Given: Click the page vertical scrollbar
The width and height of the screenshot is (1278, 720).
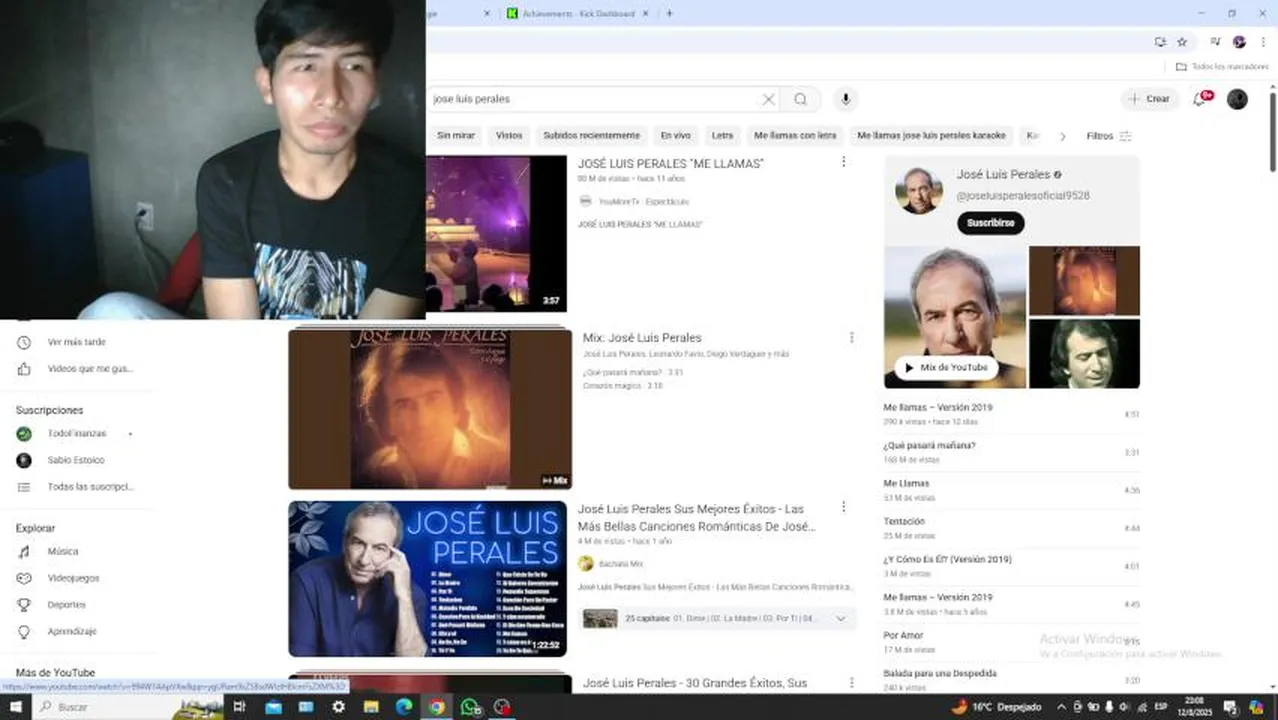Looking at the screenshot, I should (1272, 132).
